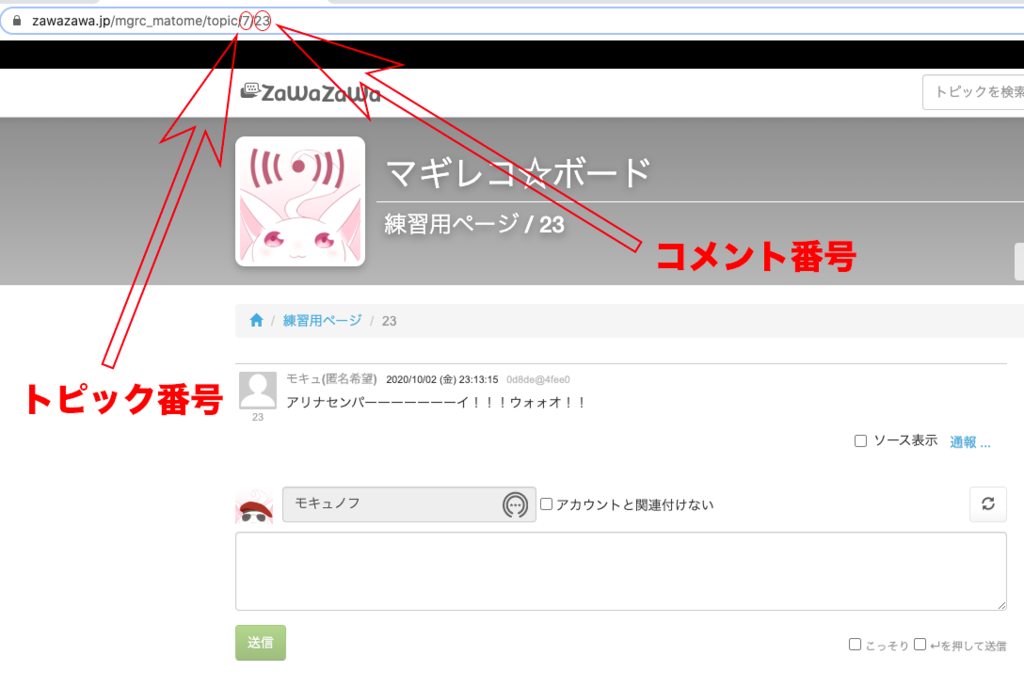Image resolution: width=1024 pixels, height=687 pixels.
Task: Click the refresh icon button
Action: click(987, 504)
